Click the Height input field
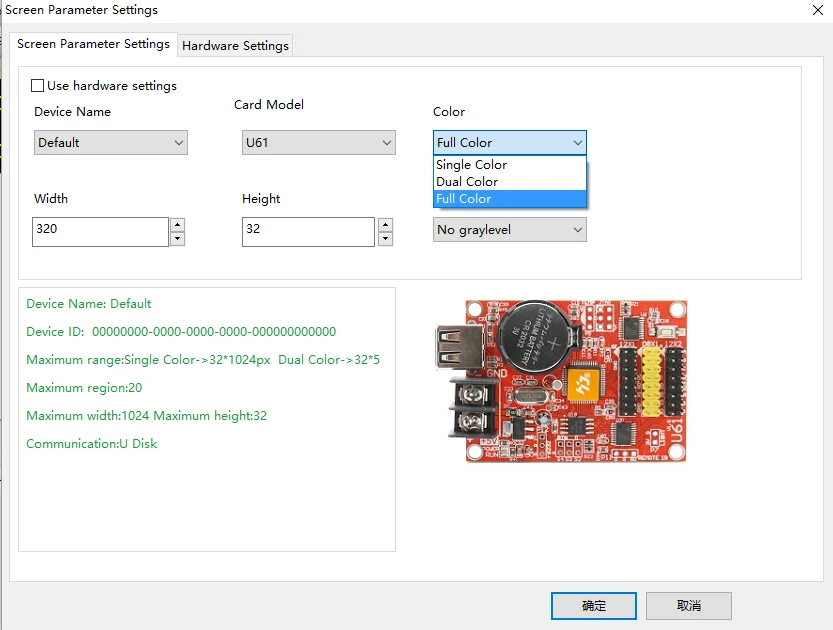The width and height of the screenshot is (833, 630). (x=307, y=231)
